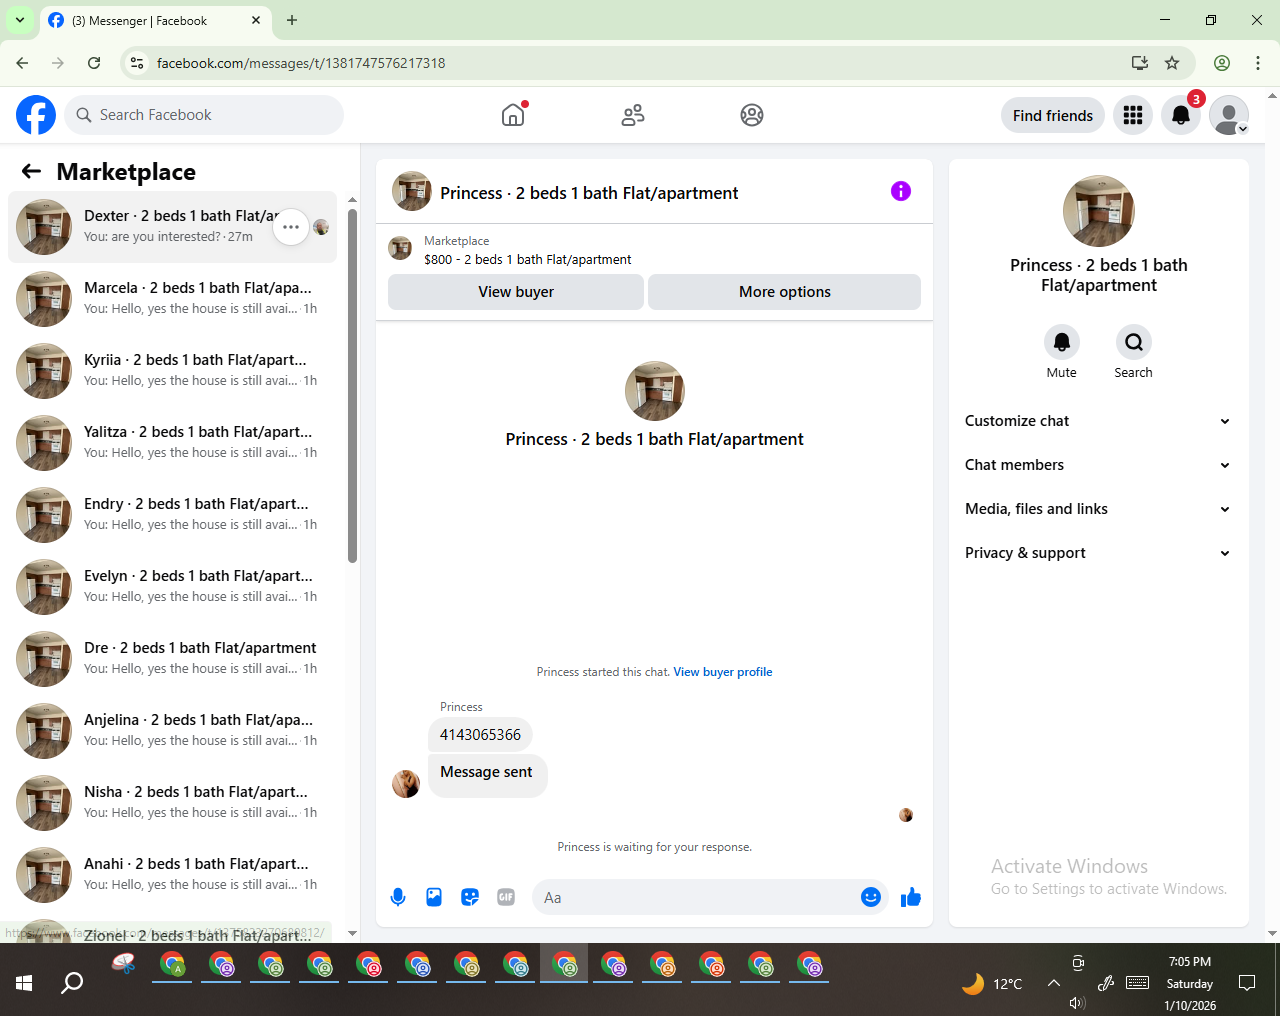Open the taskbar notification center icon
Image resolution: width=1280 pixels, height=1016 pixels.
click(x=1247, y=983)
